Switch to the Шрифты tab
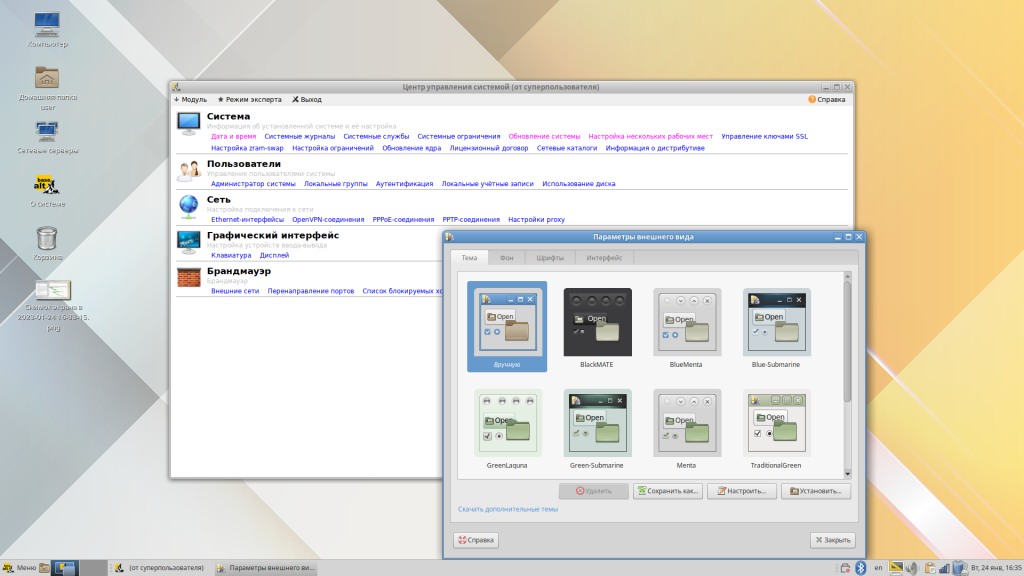Screen dimensions: 1024x576 (548, 258)
